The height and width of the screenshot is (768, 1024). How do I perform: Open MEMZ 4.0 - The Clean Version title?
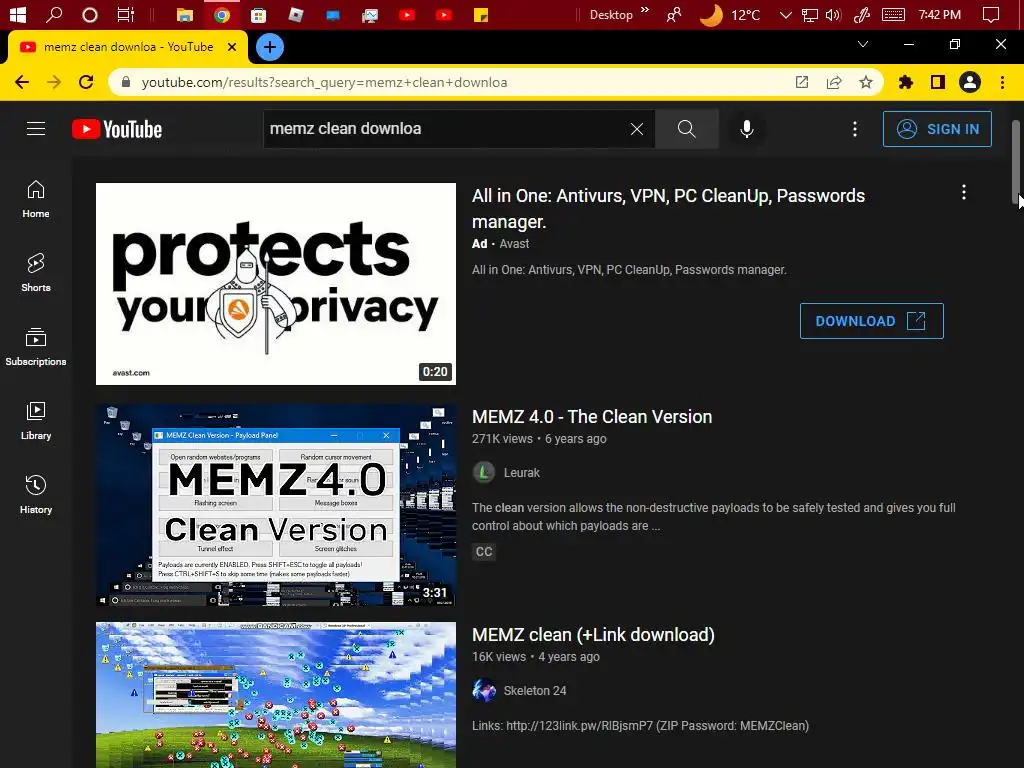[x=592, y=417]
